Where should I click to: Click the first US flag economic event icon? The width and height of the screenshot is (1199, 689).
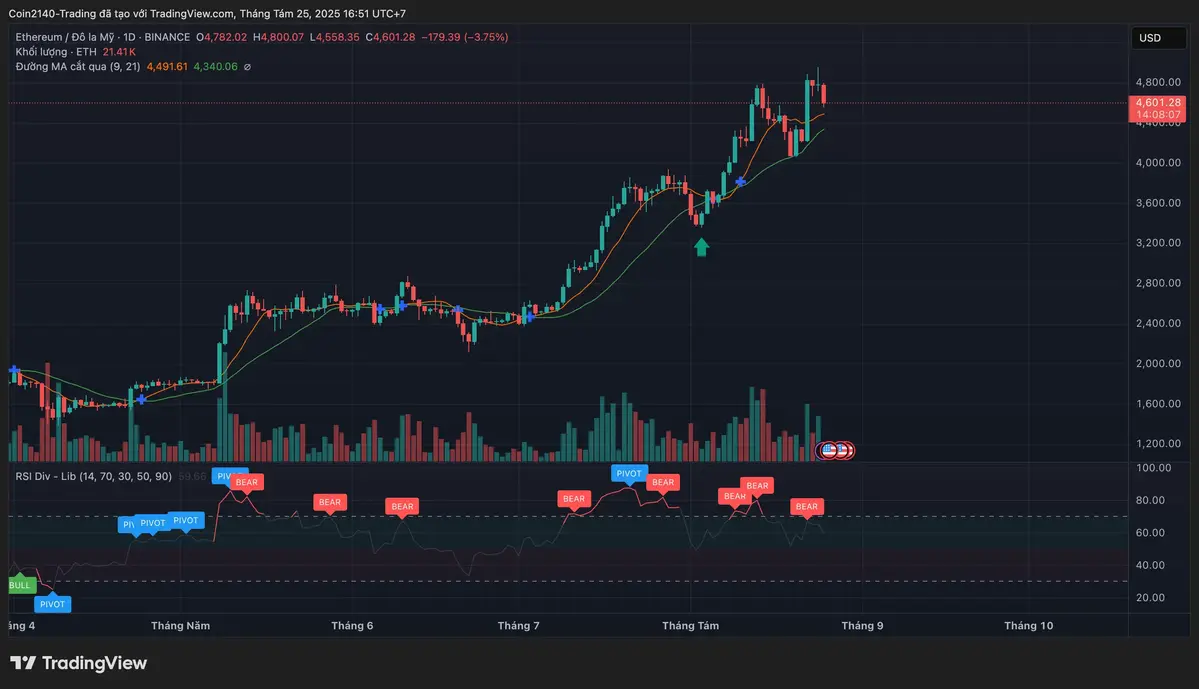coord(829,450)
